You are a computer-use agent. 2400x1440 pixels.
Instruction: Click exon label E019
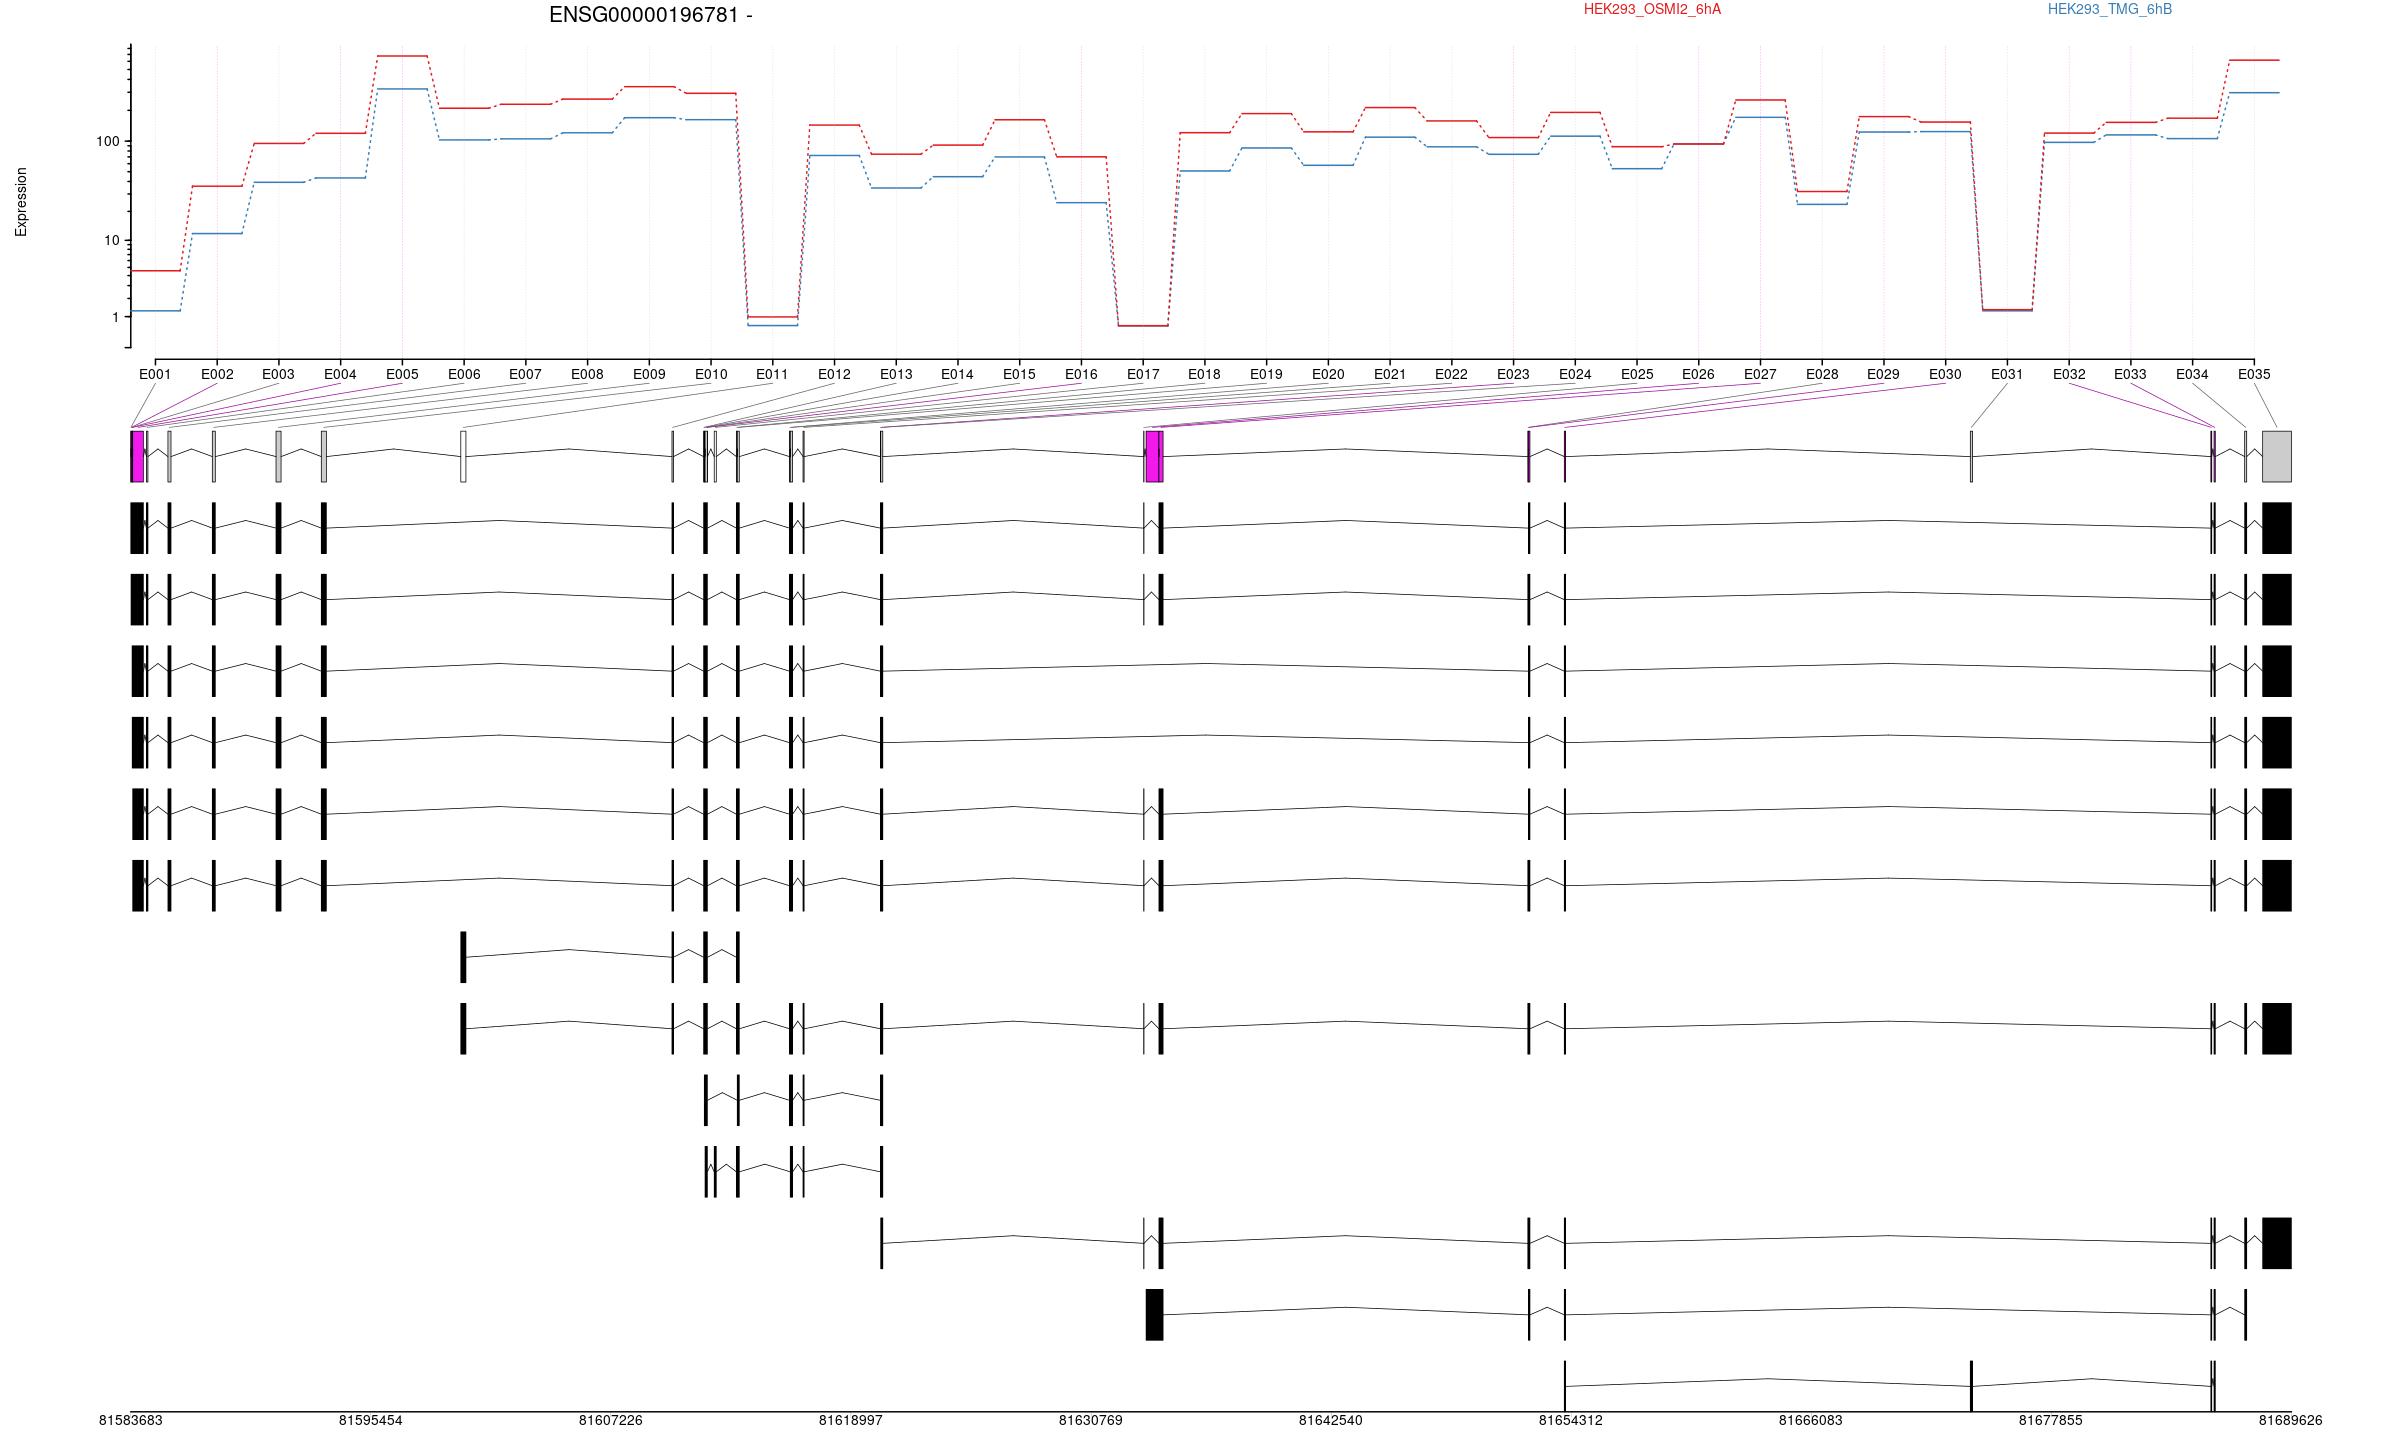coord(1266,375)
